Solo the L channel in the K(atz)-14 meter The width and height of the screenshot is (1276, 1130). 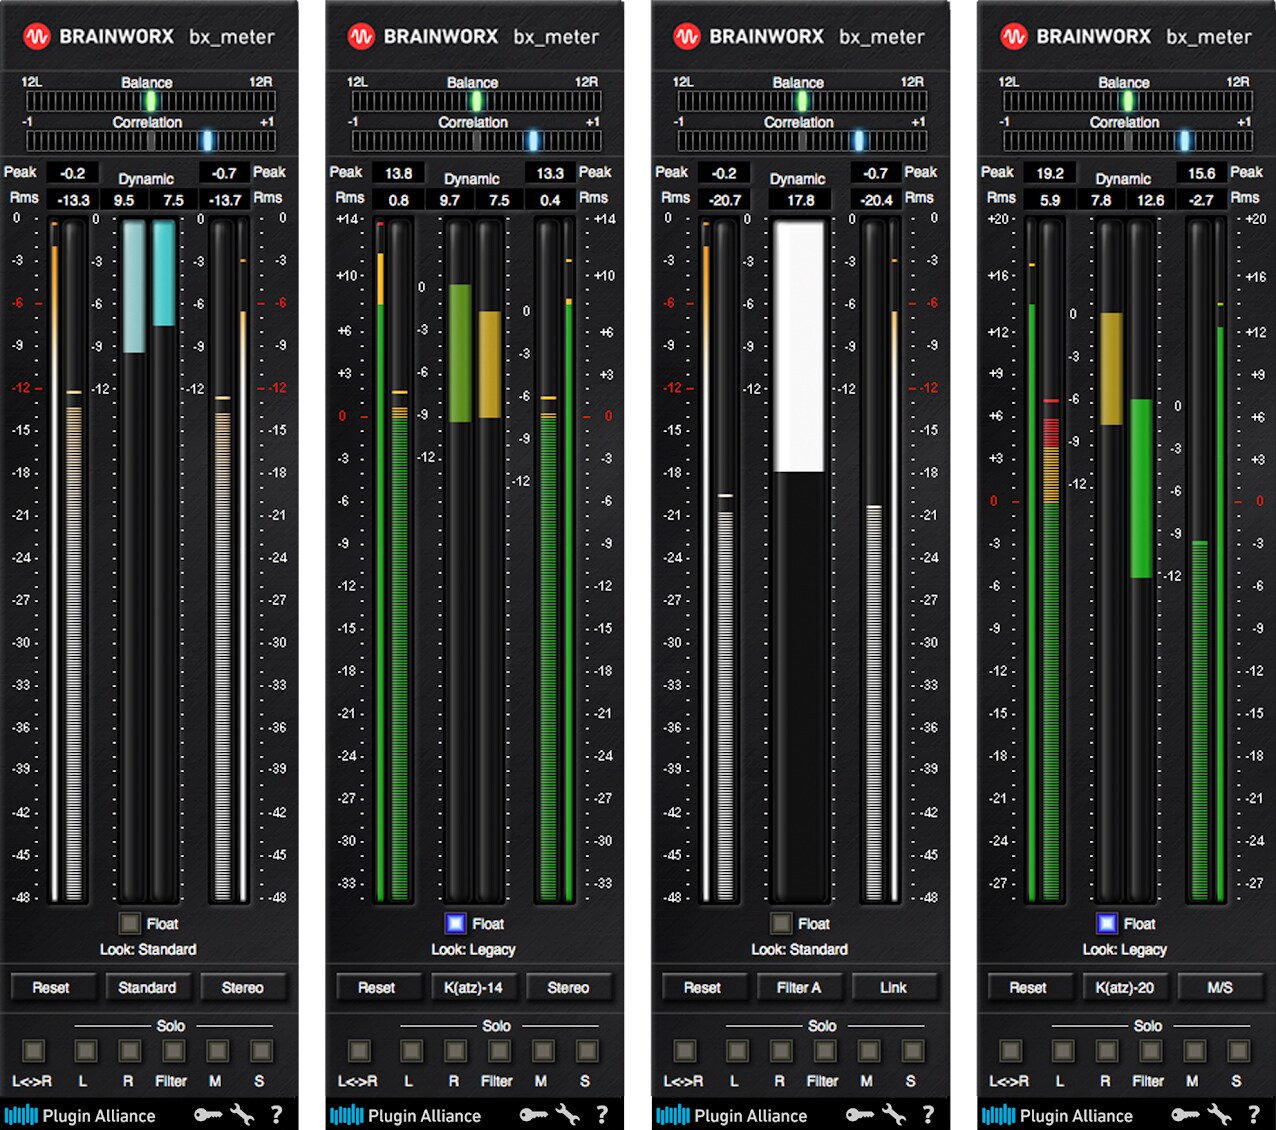coord(412,1051)
